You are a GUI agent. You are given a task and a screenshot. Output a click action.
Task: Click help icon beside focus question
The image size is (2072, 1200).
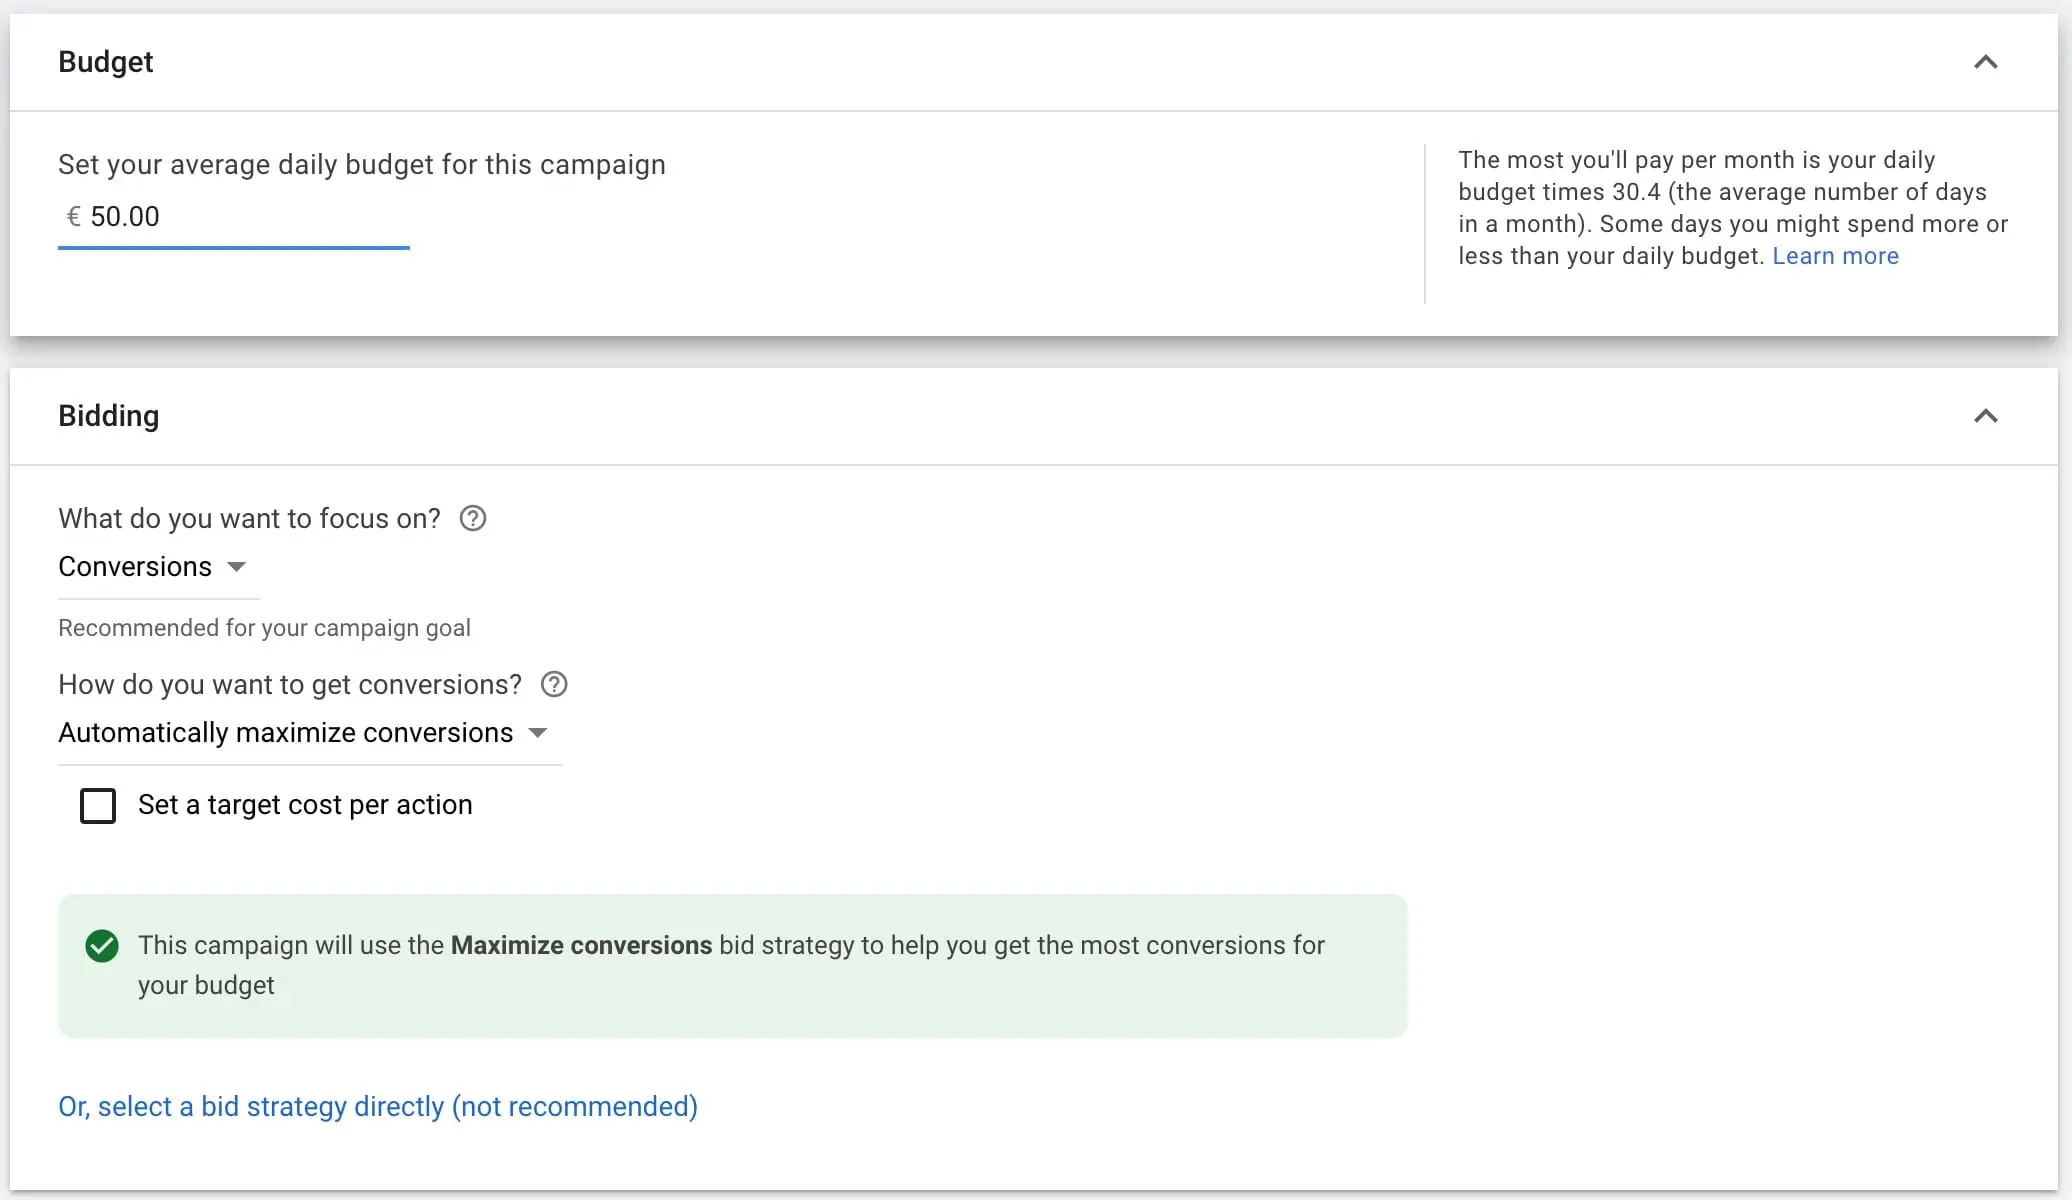pos(473,518)
